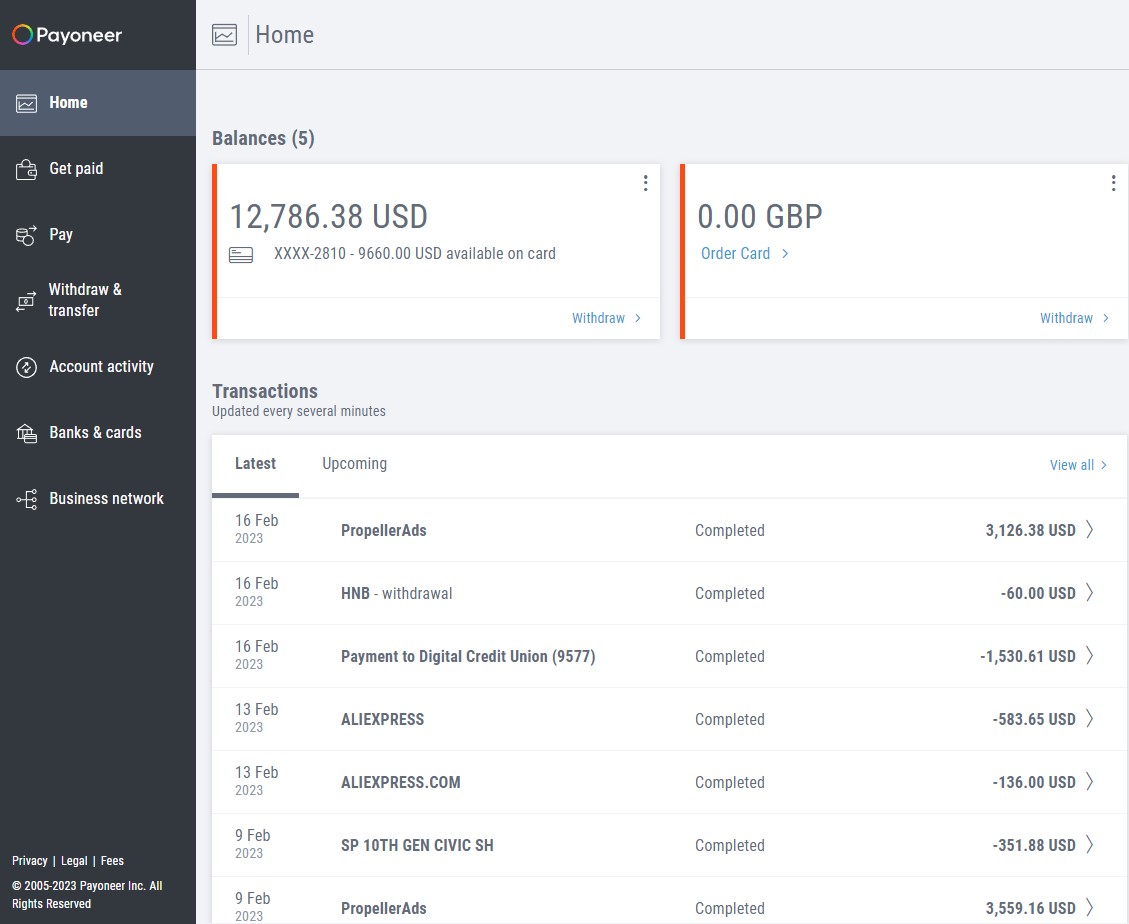Click the Banks & cards icon
Viewport: 1129px width, 924px height.
click(27, 433)
